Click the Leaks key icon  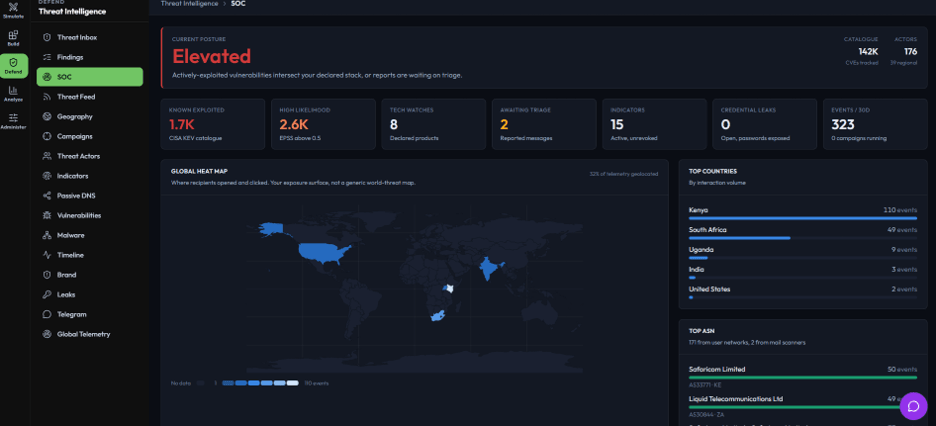[47, 295]
